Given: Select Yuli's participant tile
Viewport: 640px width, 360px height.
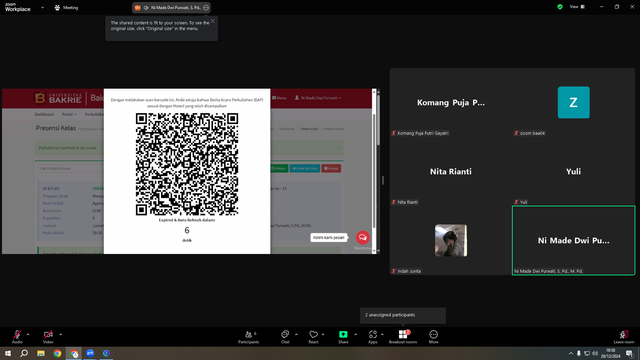Looking at the screenshot, I should (573, 171).
